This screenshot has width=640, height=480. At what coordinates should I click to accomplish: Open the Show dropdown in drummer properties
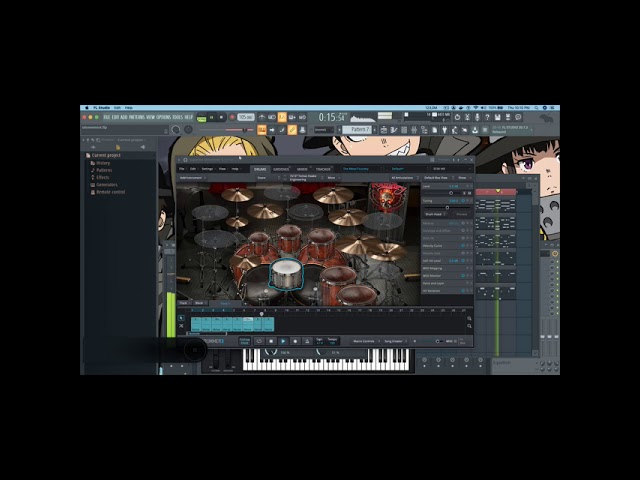464,178
